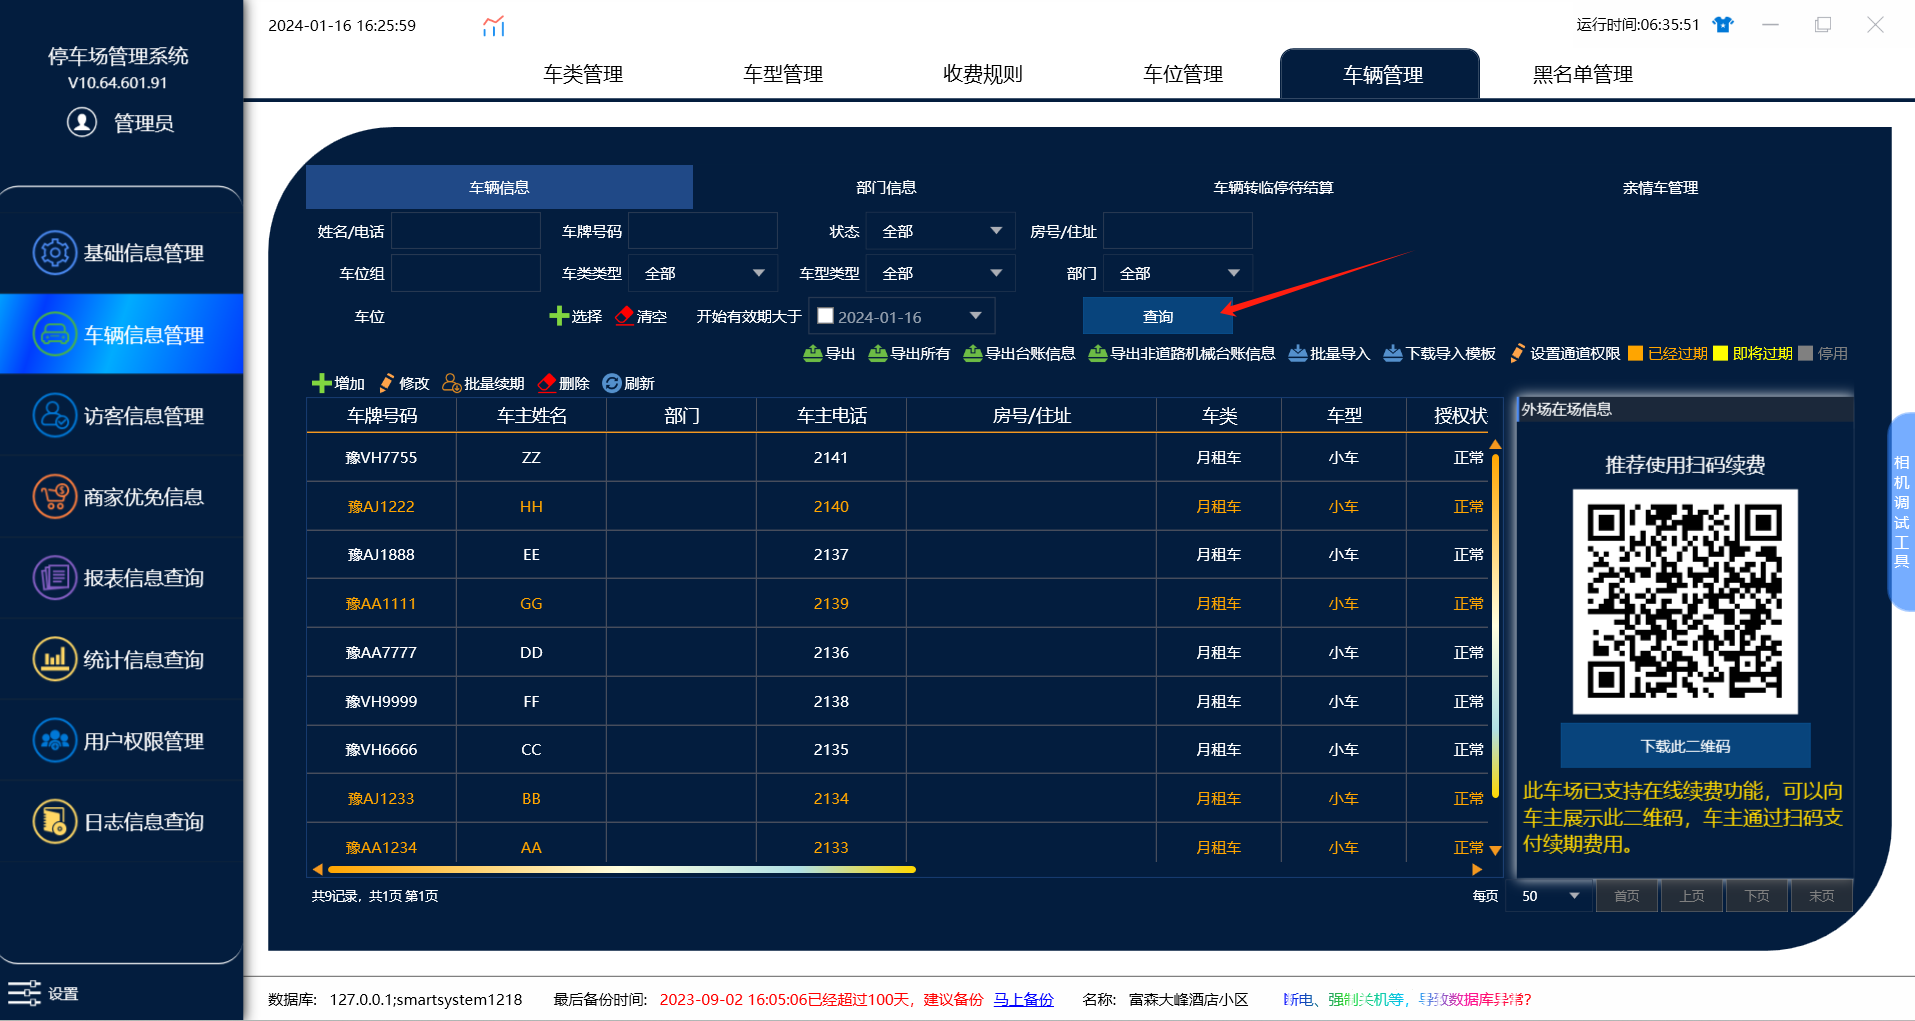Open 报表信息查询 report icon

click(55, 577)
